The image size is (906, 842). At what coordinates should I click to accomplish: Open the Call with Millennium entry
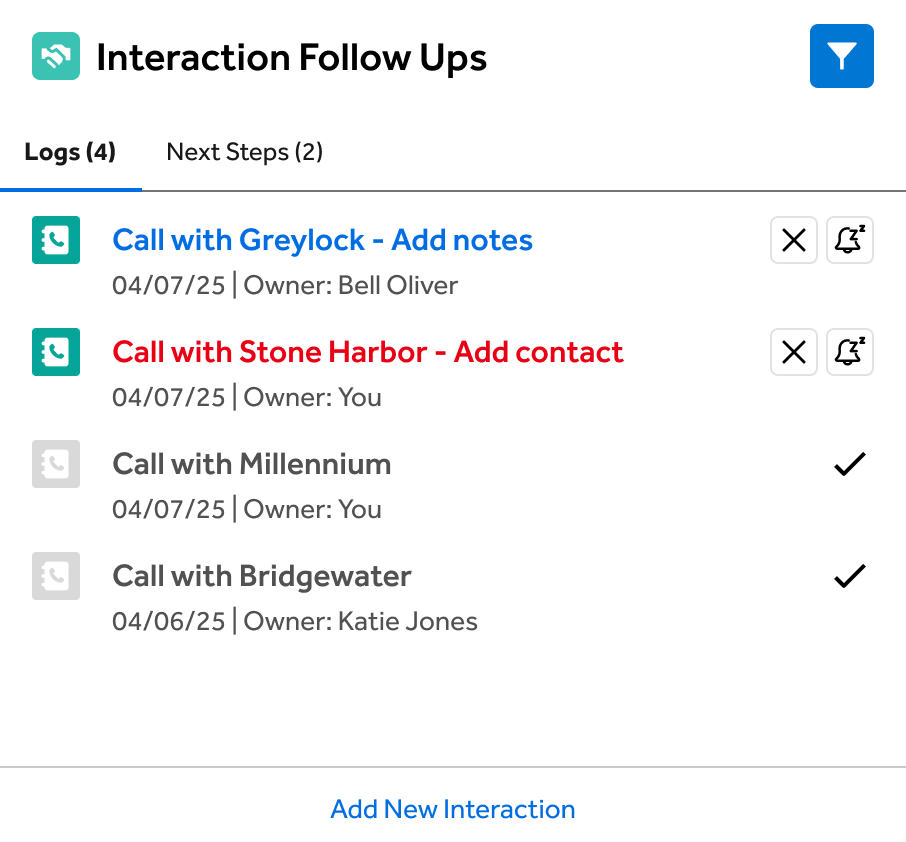tap(251, 464)
